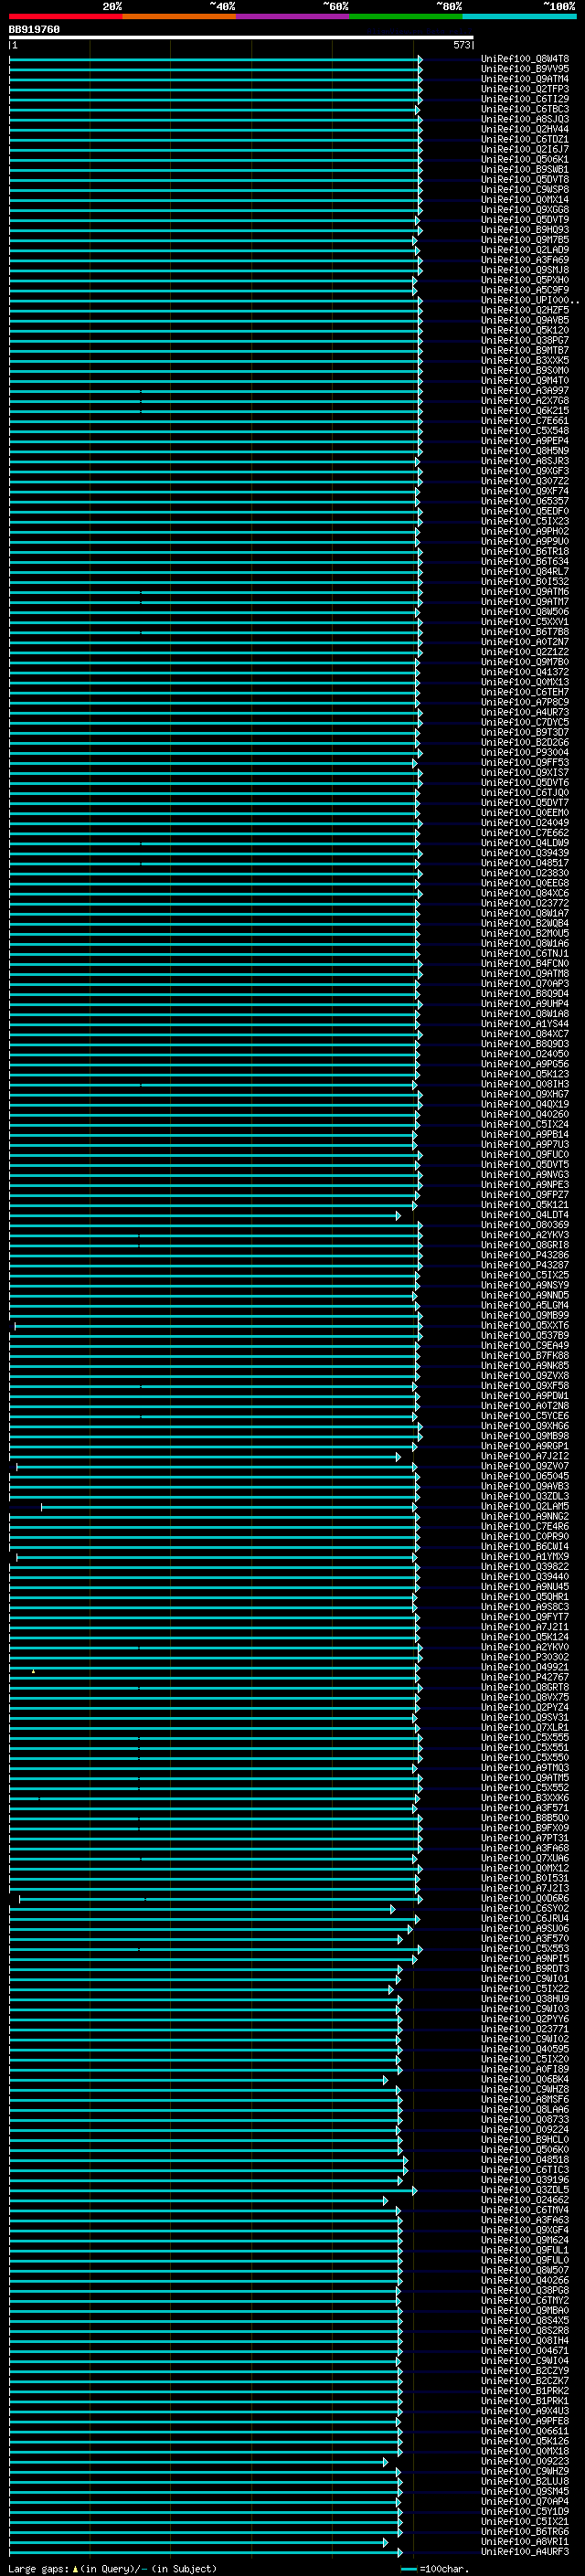
Task: Click label UniRef100_Q506K1
Action: click(x=525, y=159)
